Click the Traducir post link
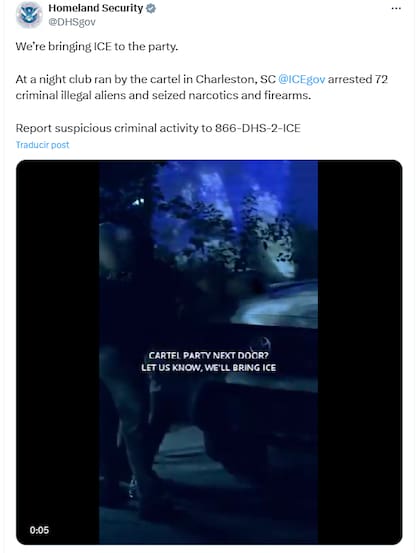The width and height of the screenshot is (420, 553). tap(43, 145)
